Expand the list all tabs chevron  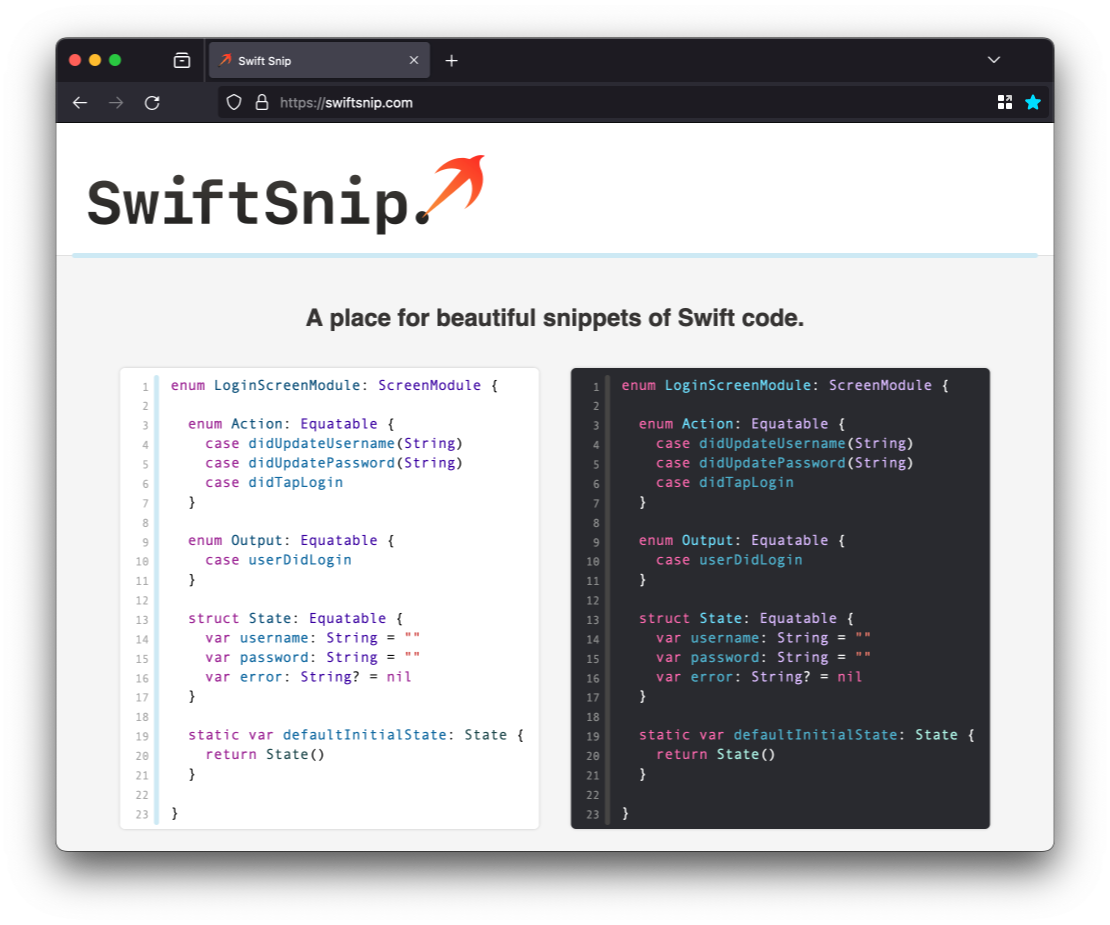(993, 60)
